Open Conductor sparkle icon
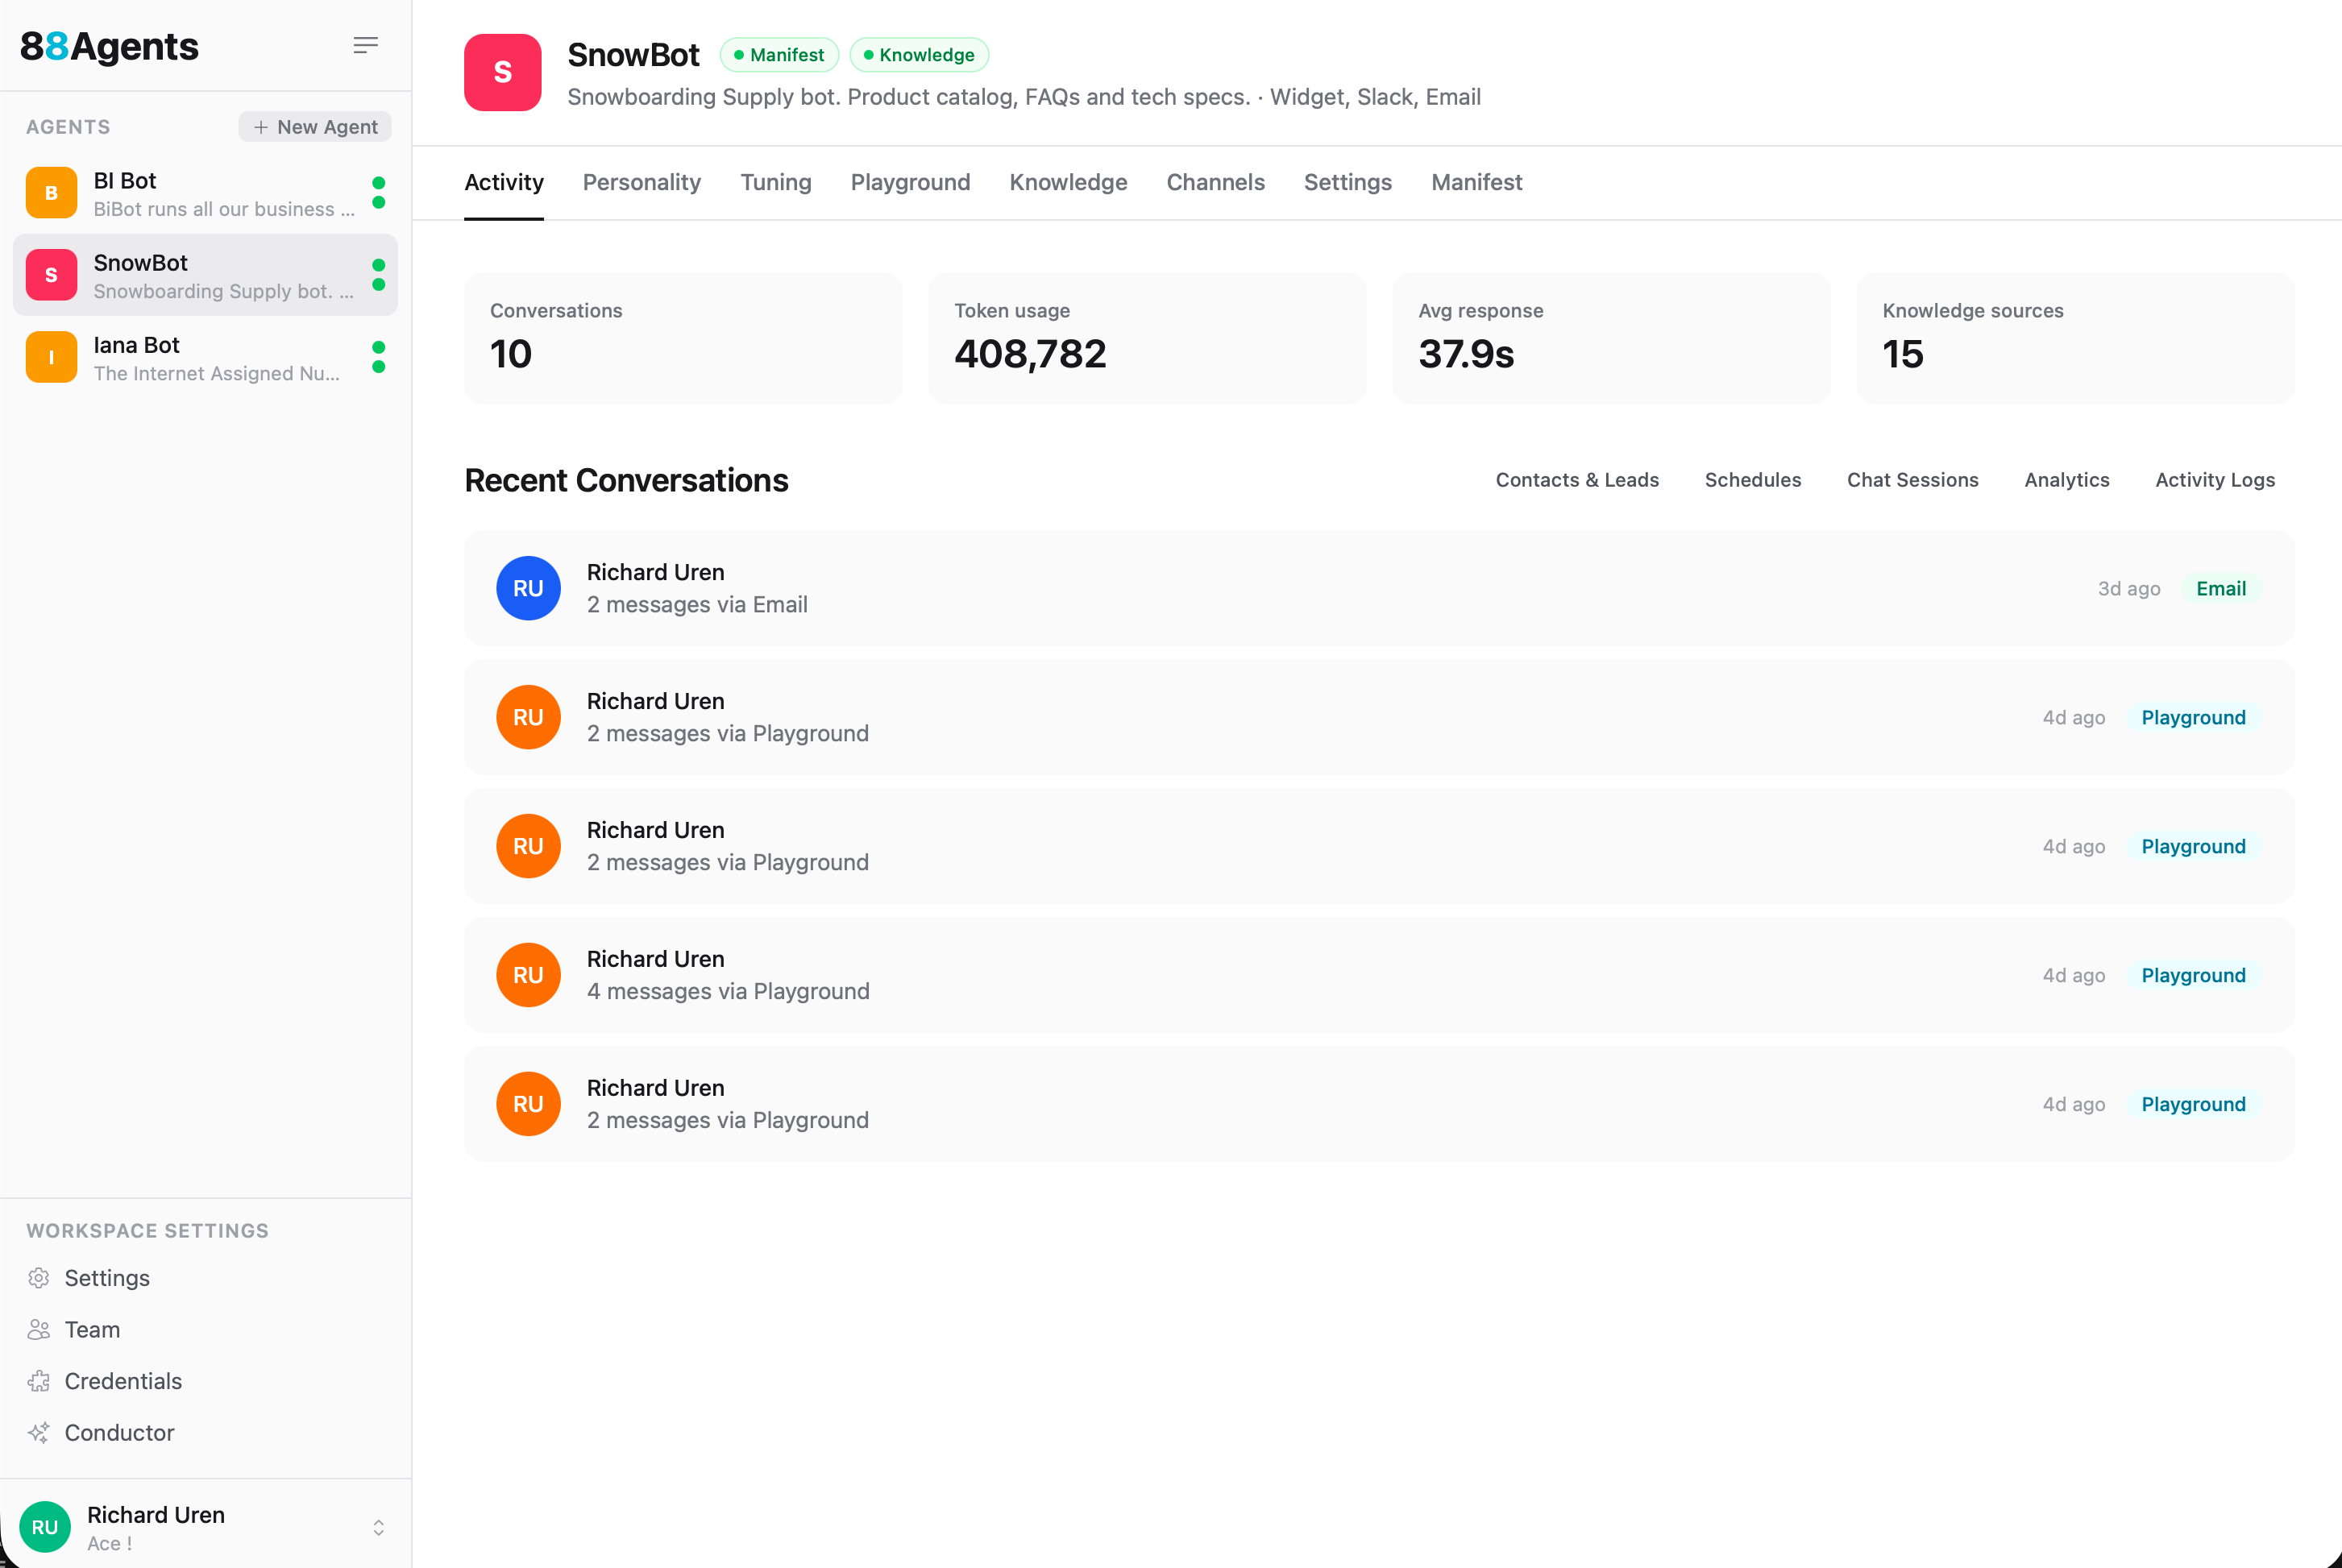The width and height of the screenshot is (2342, 1568). pos(39,1433)
